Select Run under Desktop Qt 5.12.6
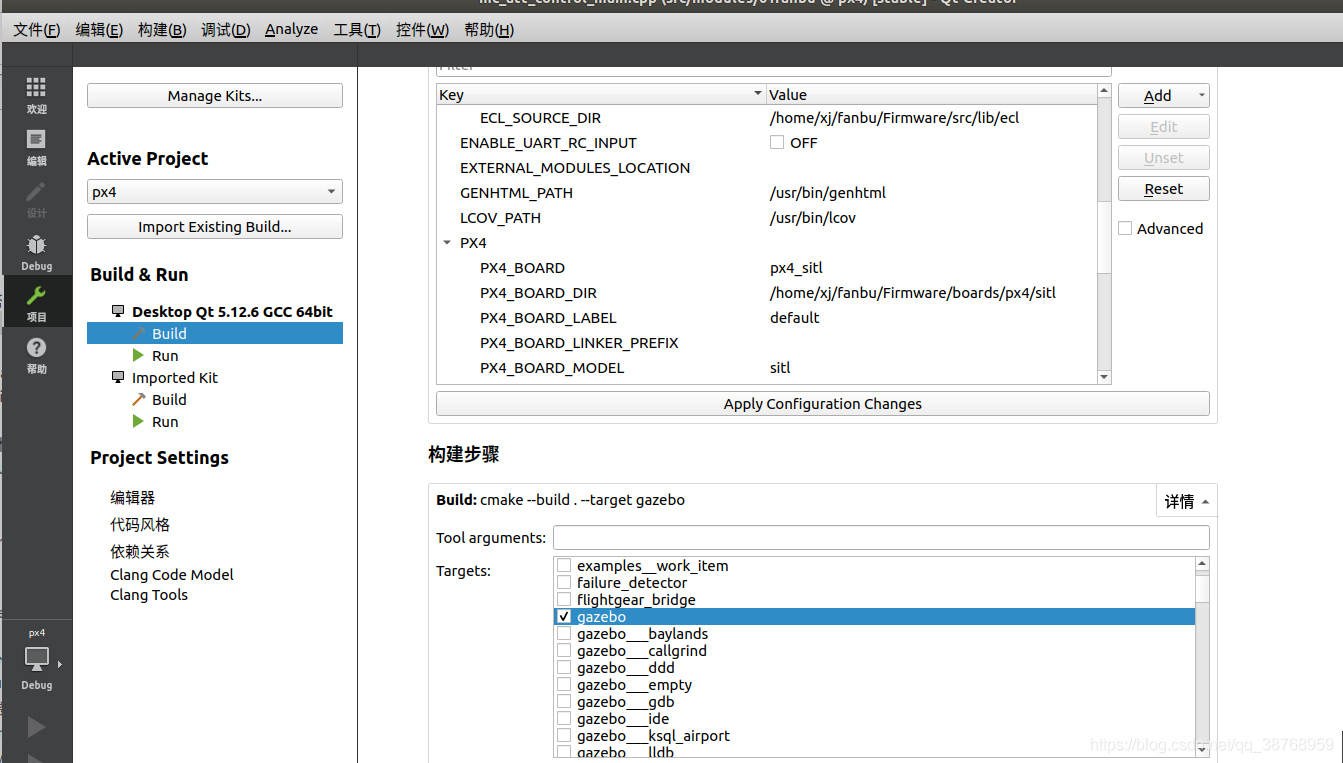The height and width of the screenshot is (763, 1343). click(165, 355)
